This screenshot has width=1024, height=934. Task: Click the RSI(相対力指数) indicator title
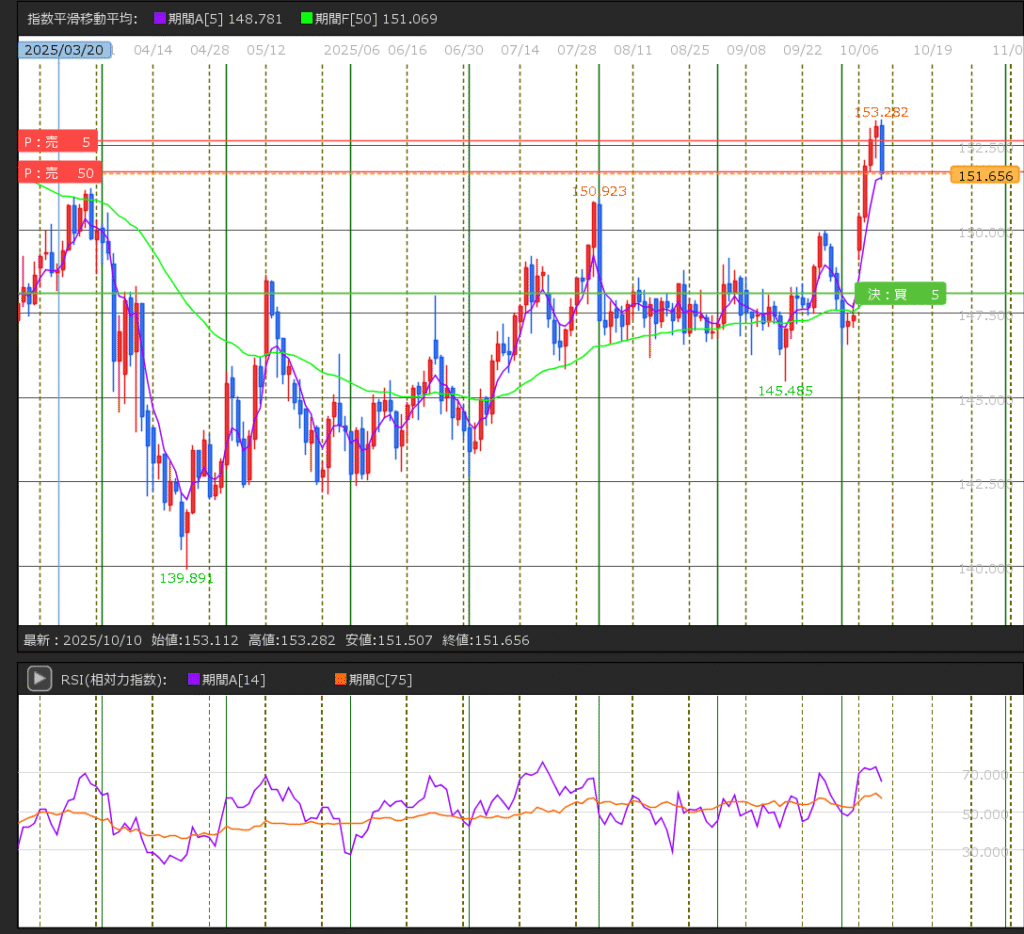tap(113, 680)
